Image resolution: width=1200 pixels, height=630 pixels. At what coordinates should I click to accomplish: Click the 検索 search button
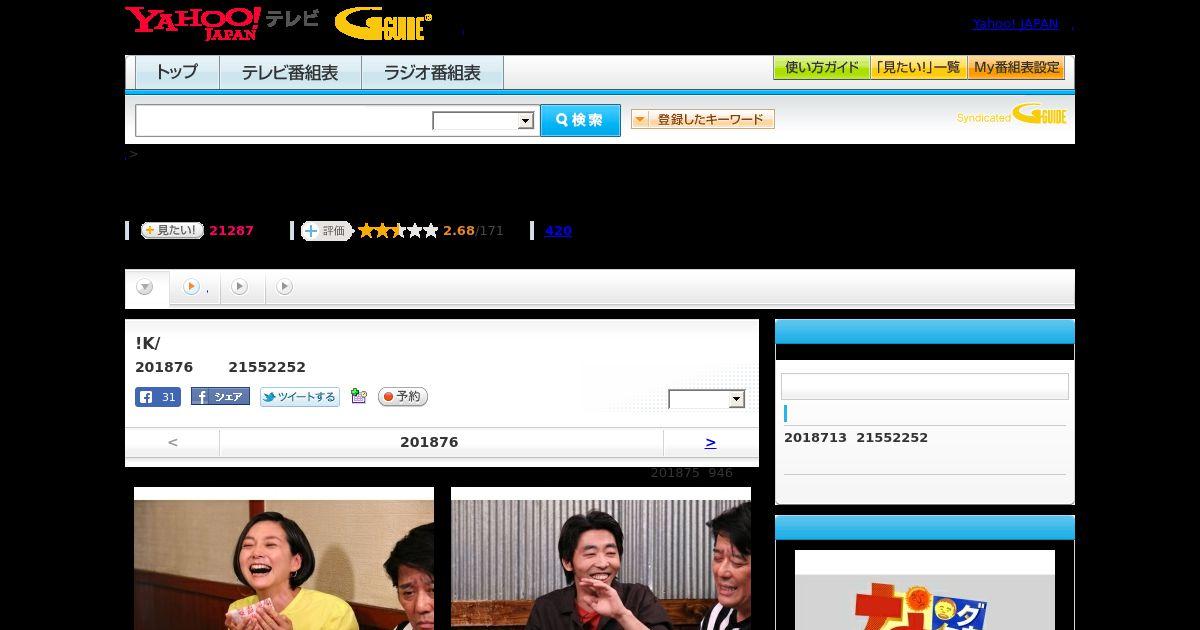click(580, 120)
